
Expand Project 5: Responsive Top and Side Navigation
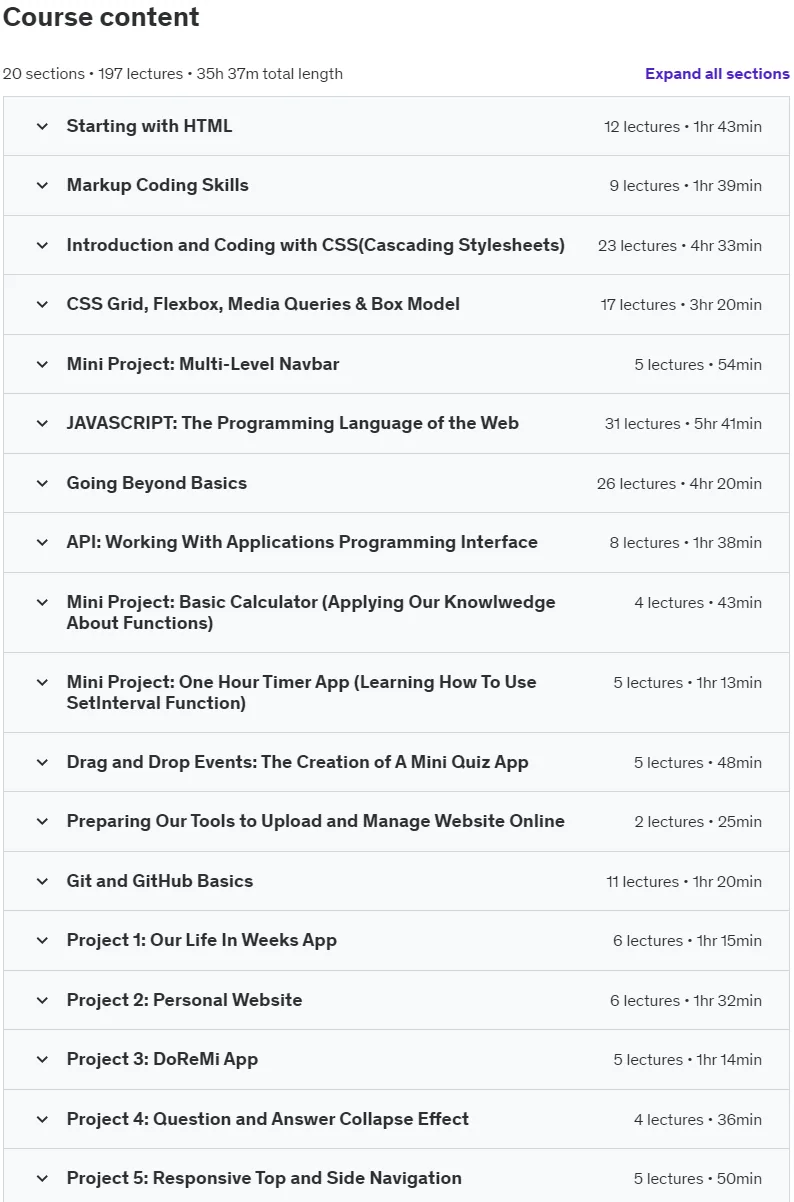click(x=264, y=1178)
